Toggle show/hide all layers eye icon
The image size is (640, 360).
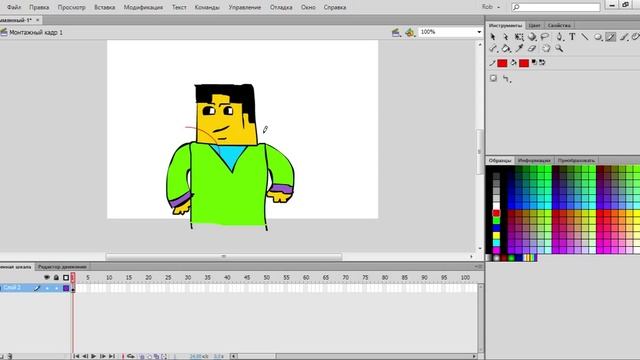click(47, 278)
